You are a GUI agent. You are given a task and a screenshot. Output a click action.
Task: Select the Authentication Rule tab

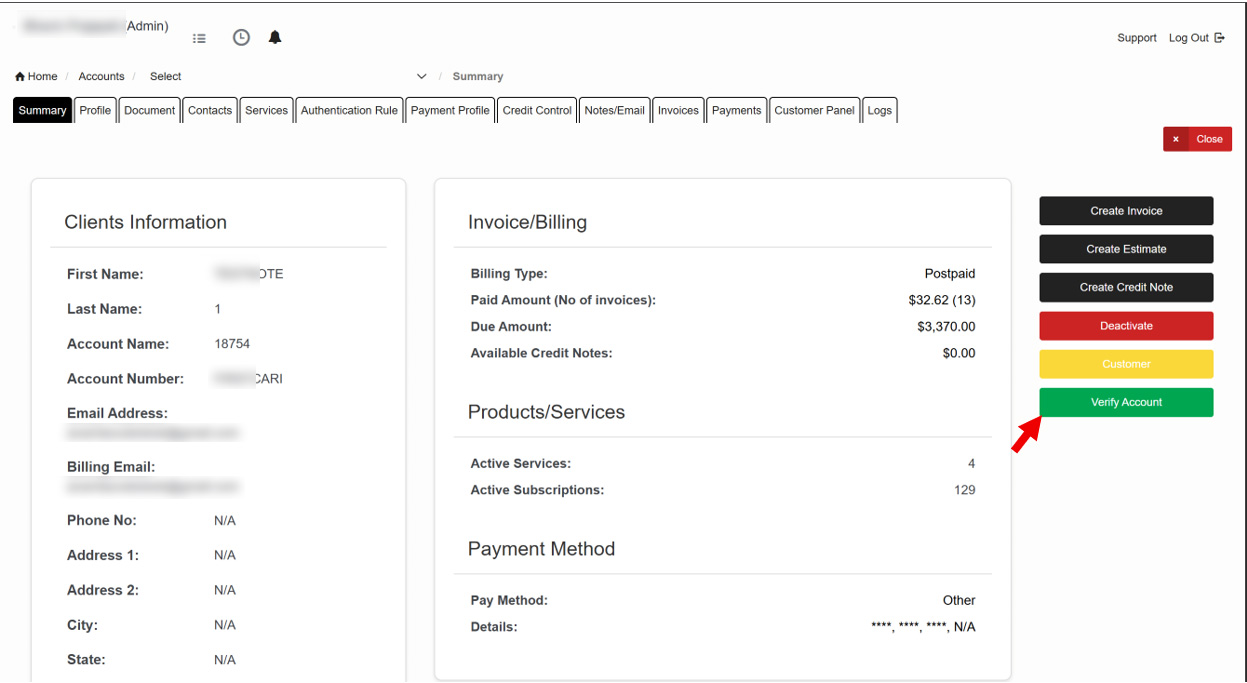(x=349, y=111)
